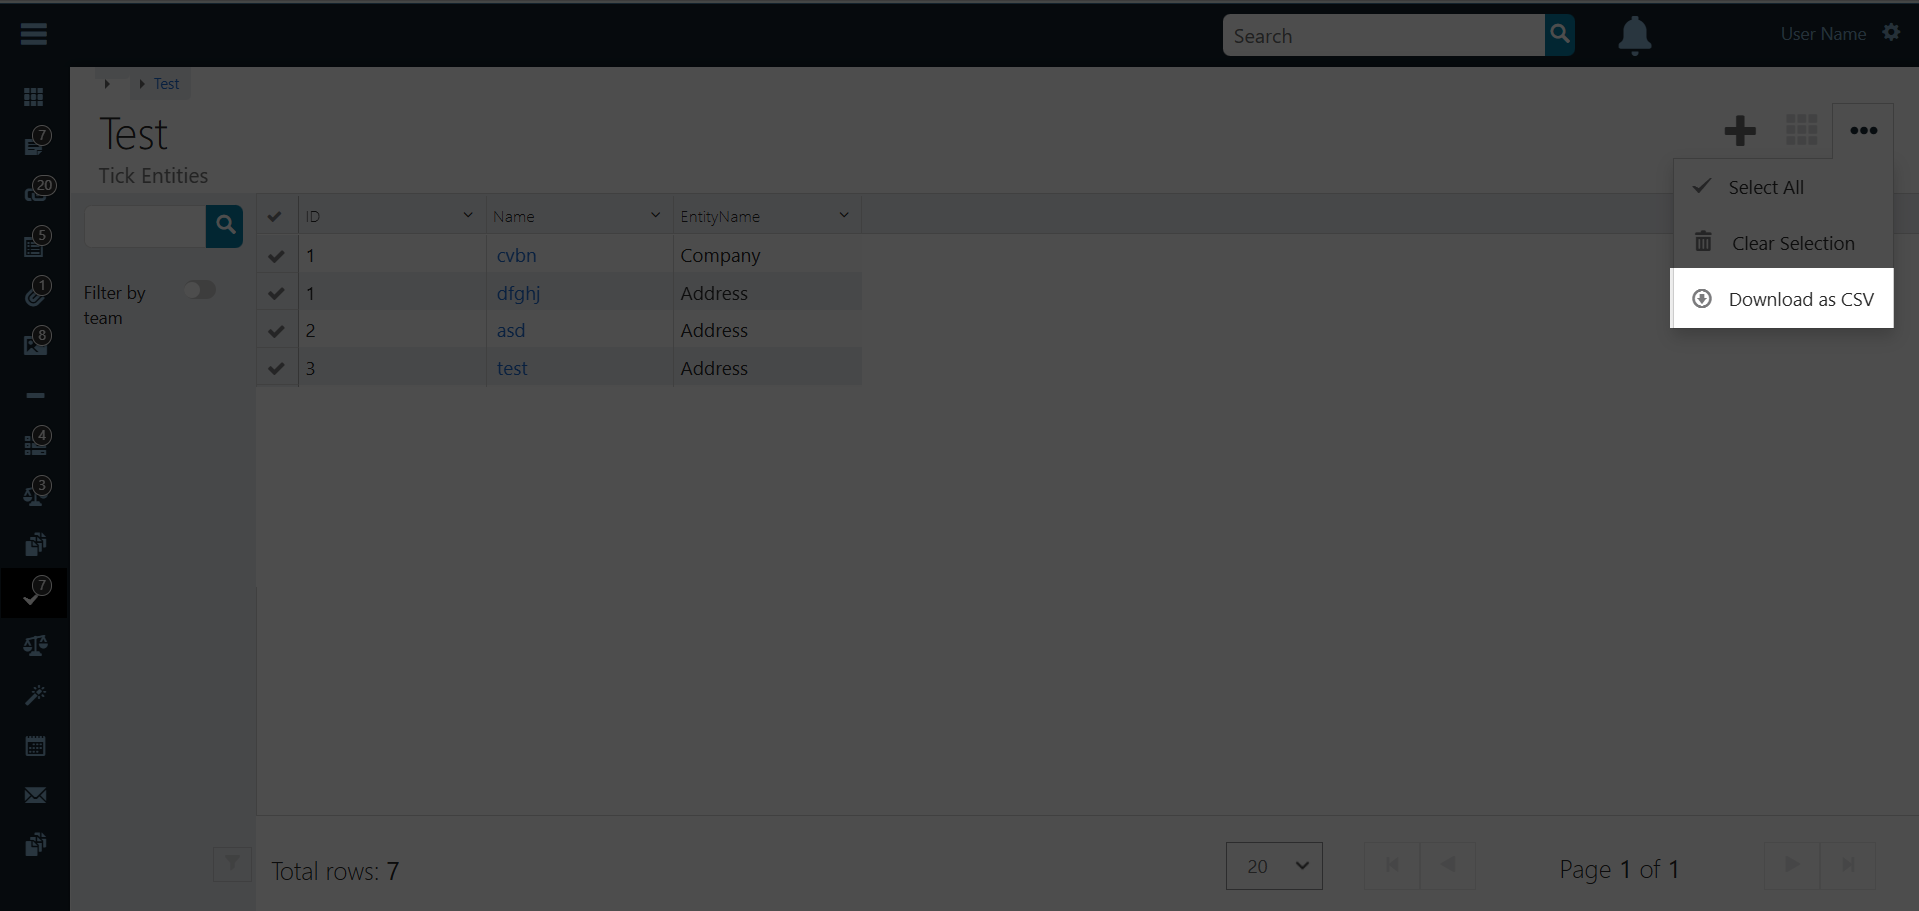Select the checkmark sidebar icon with badge 7
Image resolution: width=1919 pixels, height=911 pixels.
click(x=35, y=592)
